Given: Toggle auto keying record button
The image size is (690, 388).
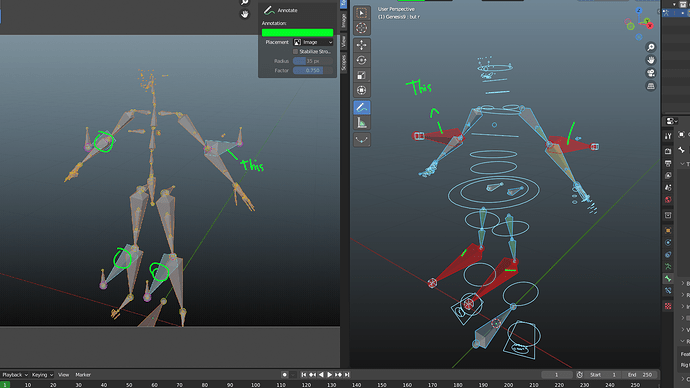Looking at the screenshot, I should [x=284, y=375].
